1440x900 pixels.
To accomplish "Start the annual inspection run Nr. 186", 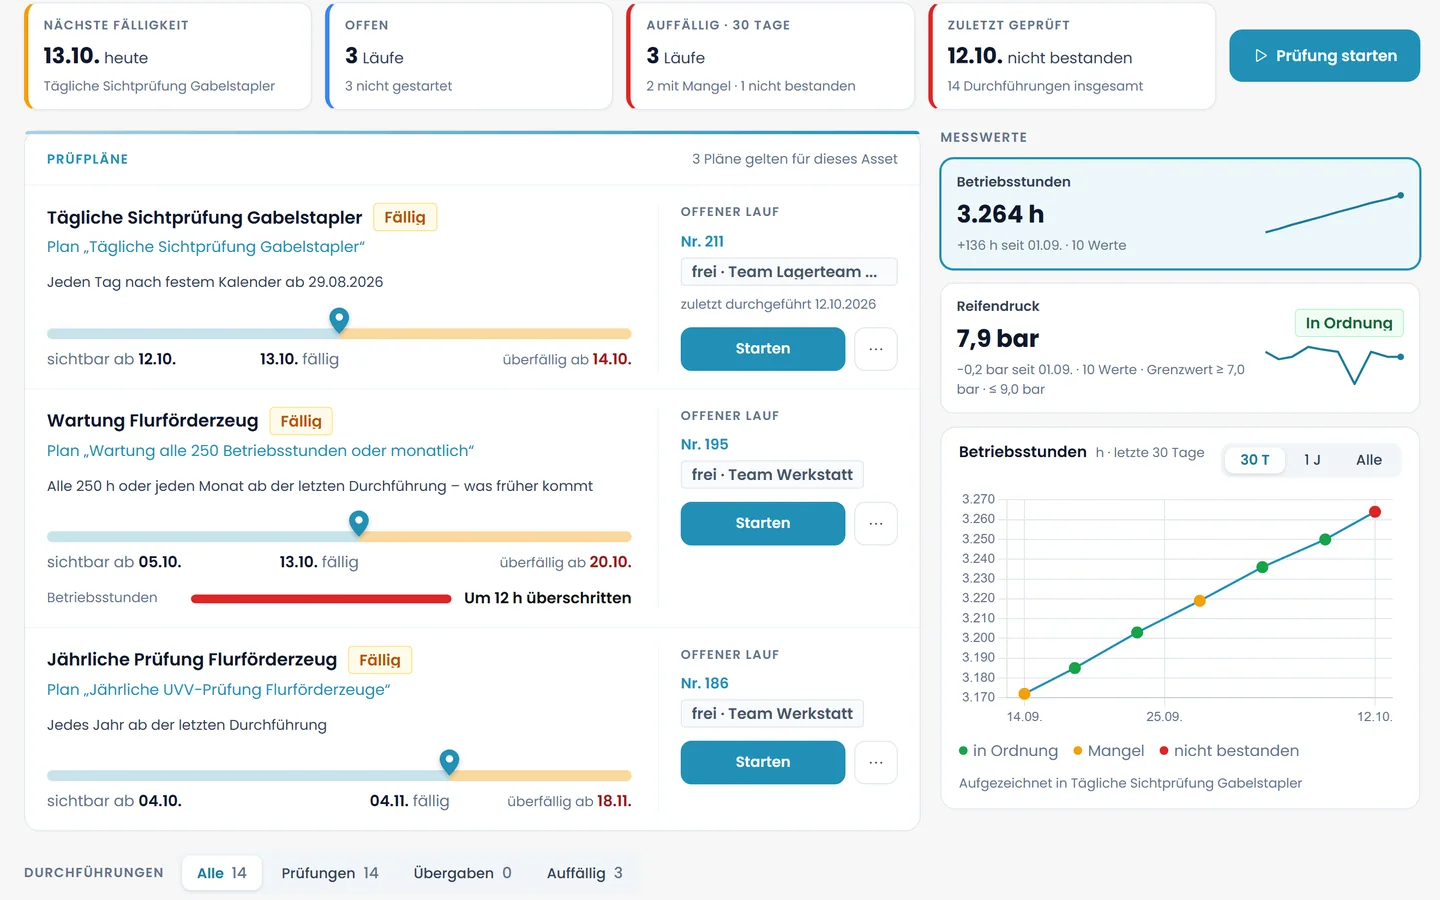I will (x=763, y=762).
